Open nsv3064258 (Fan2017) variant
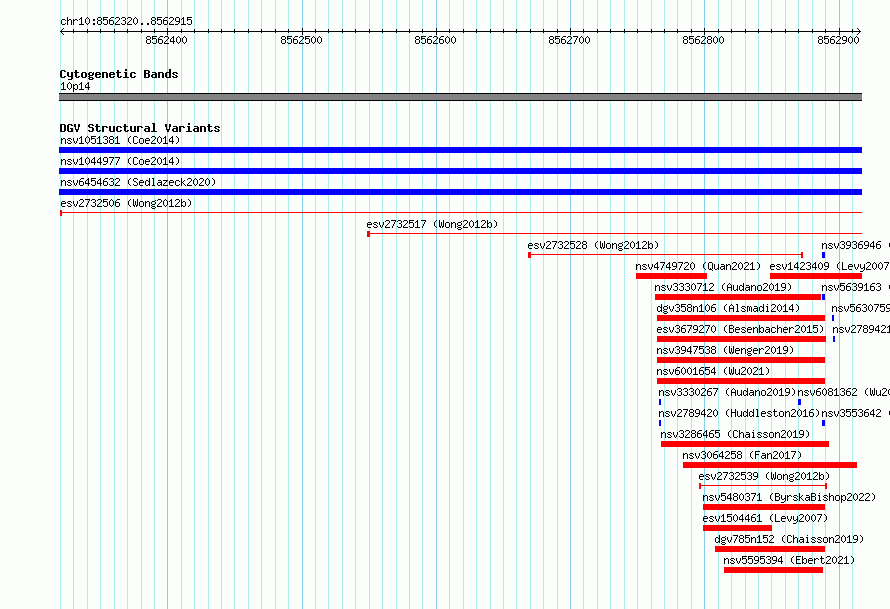Image resolution: width=890 pixels, height=609 pixels. [x=742, y=455]
